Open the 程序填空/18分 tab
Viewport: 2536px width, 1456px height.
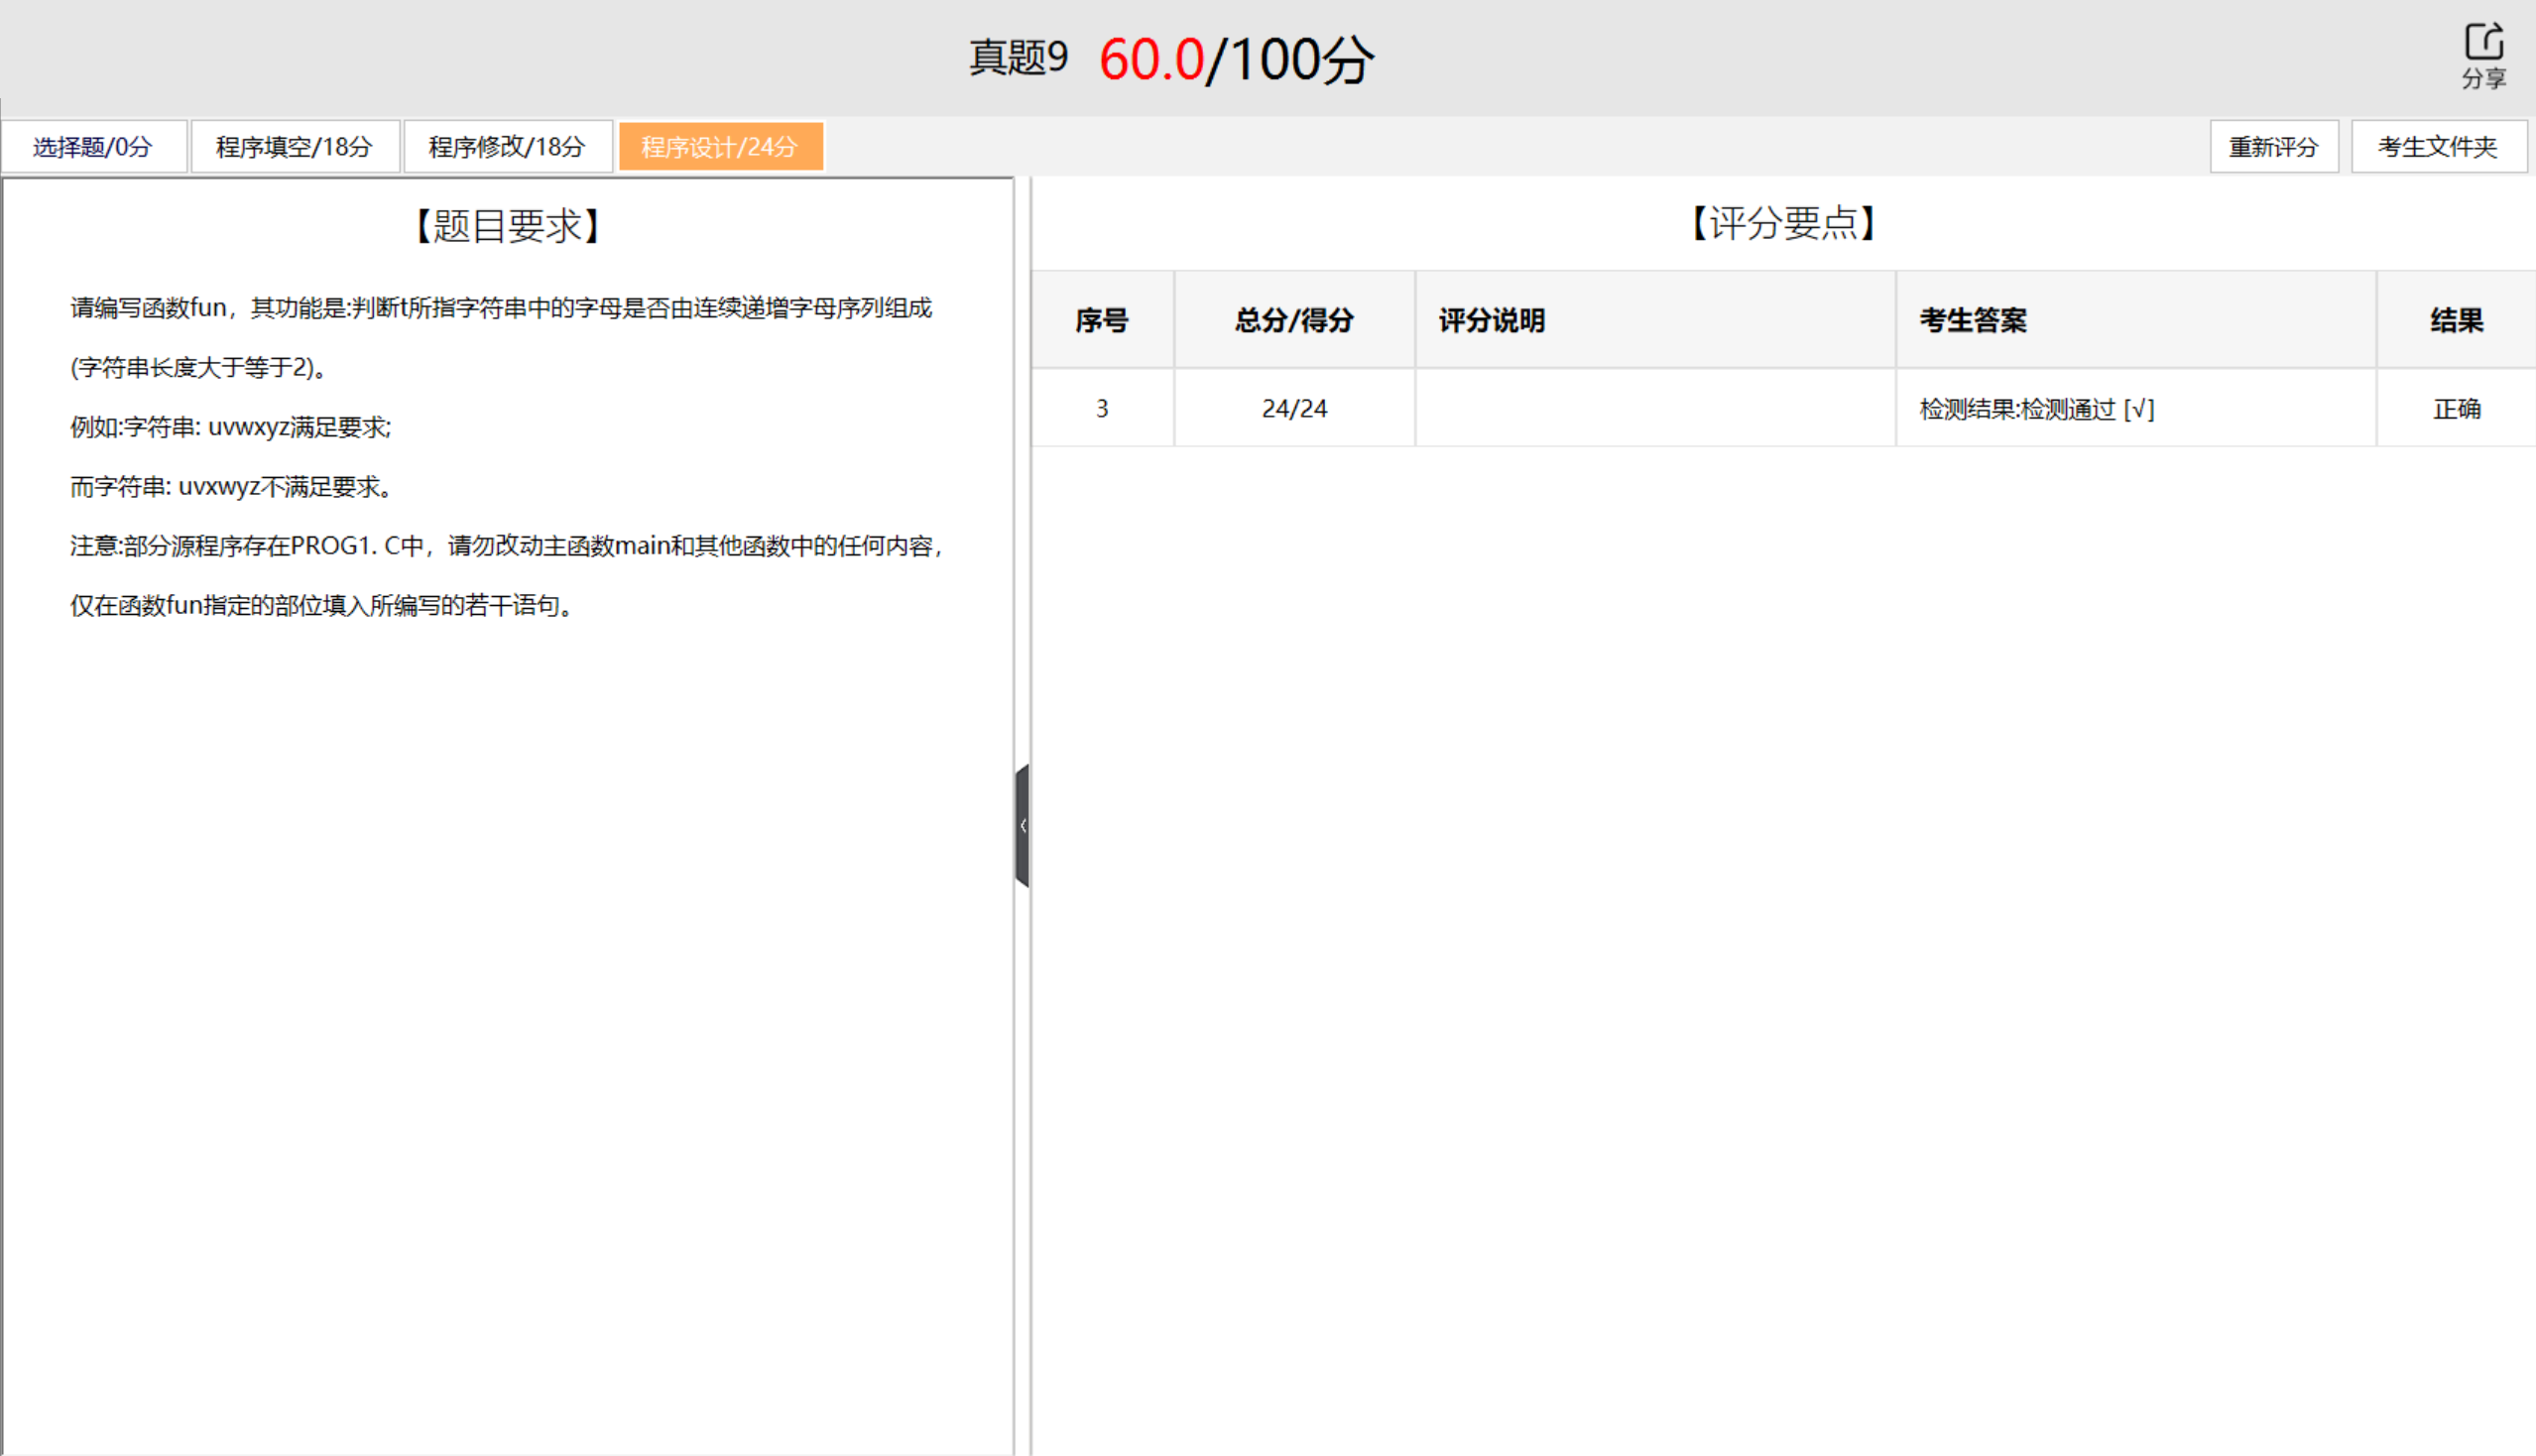tap(295, 147)
